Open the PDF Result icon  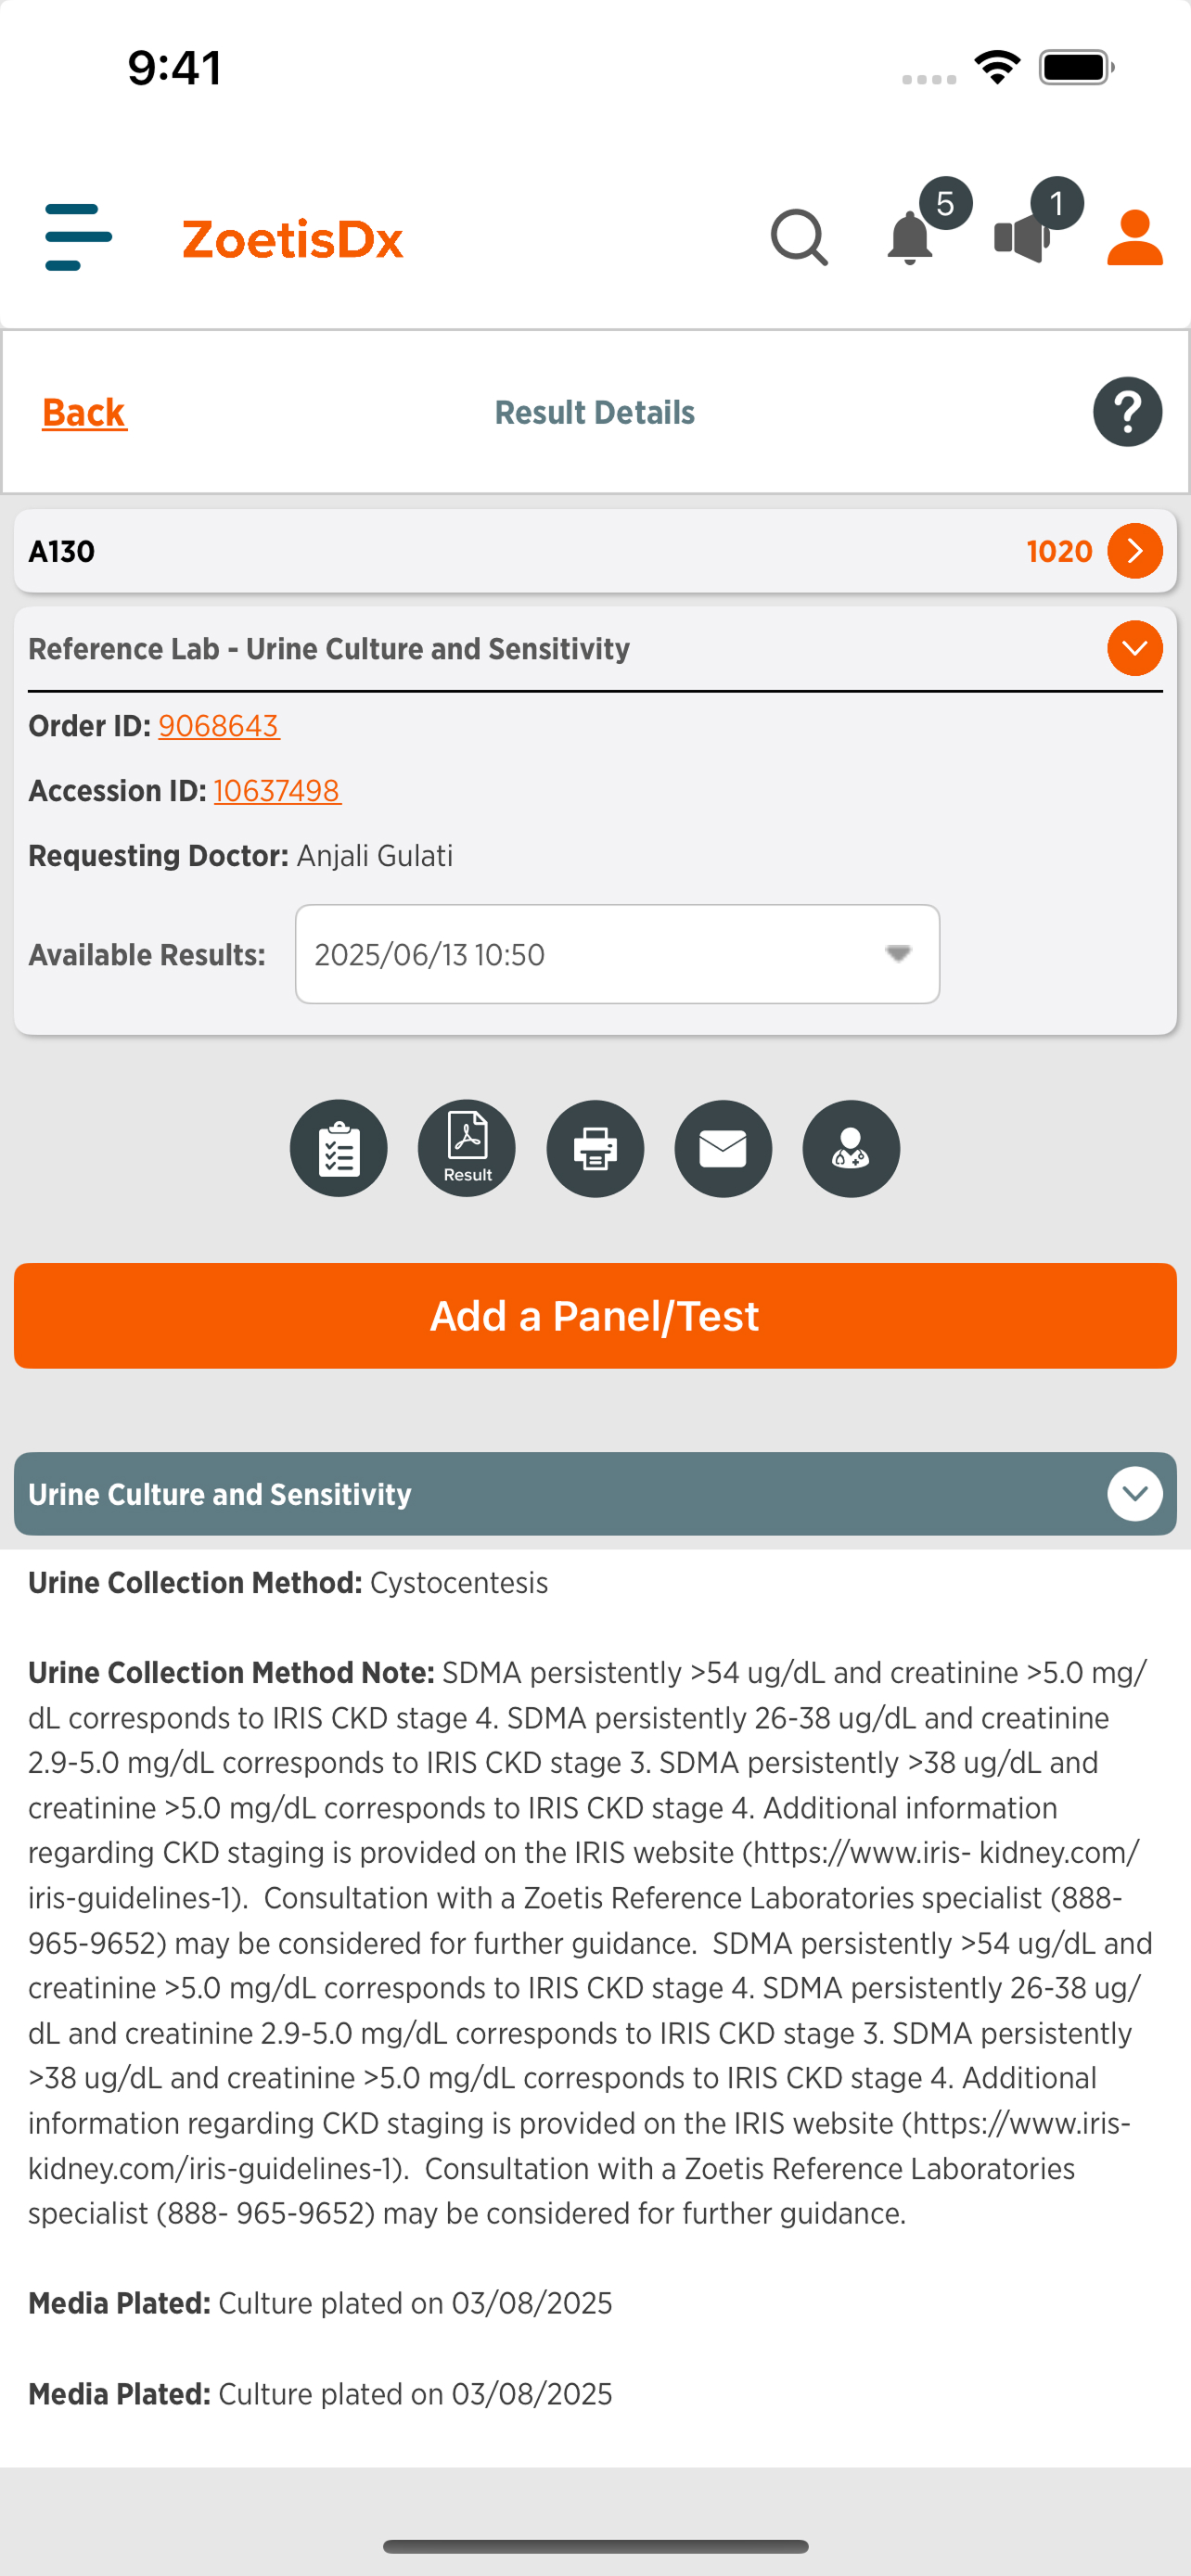[467, 1148]
